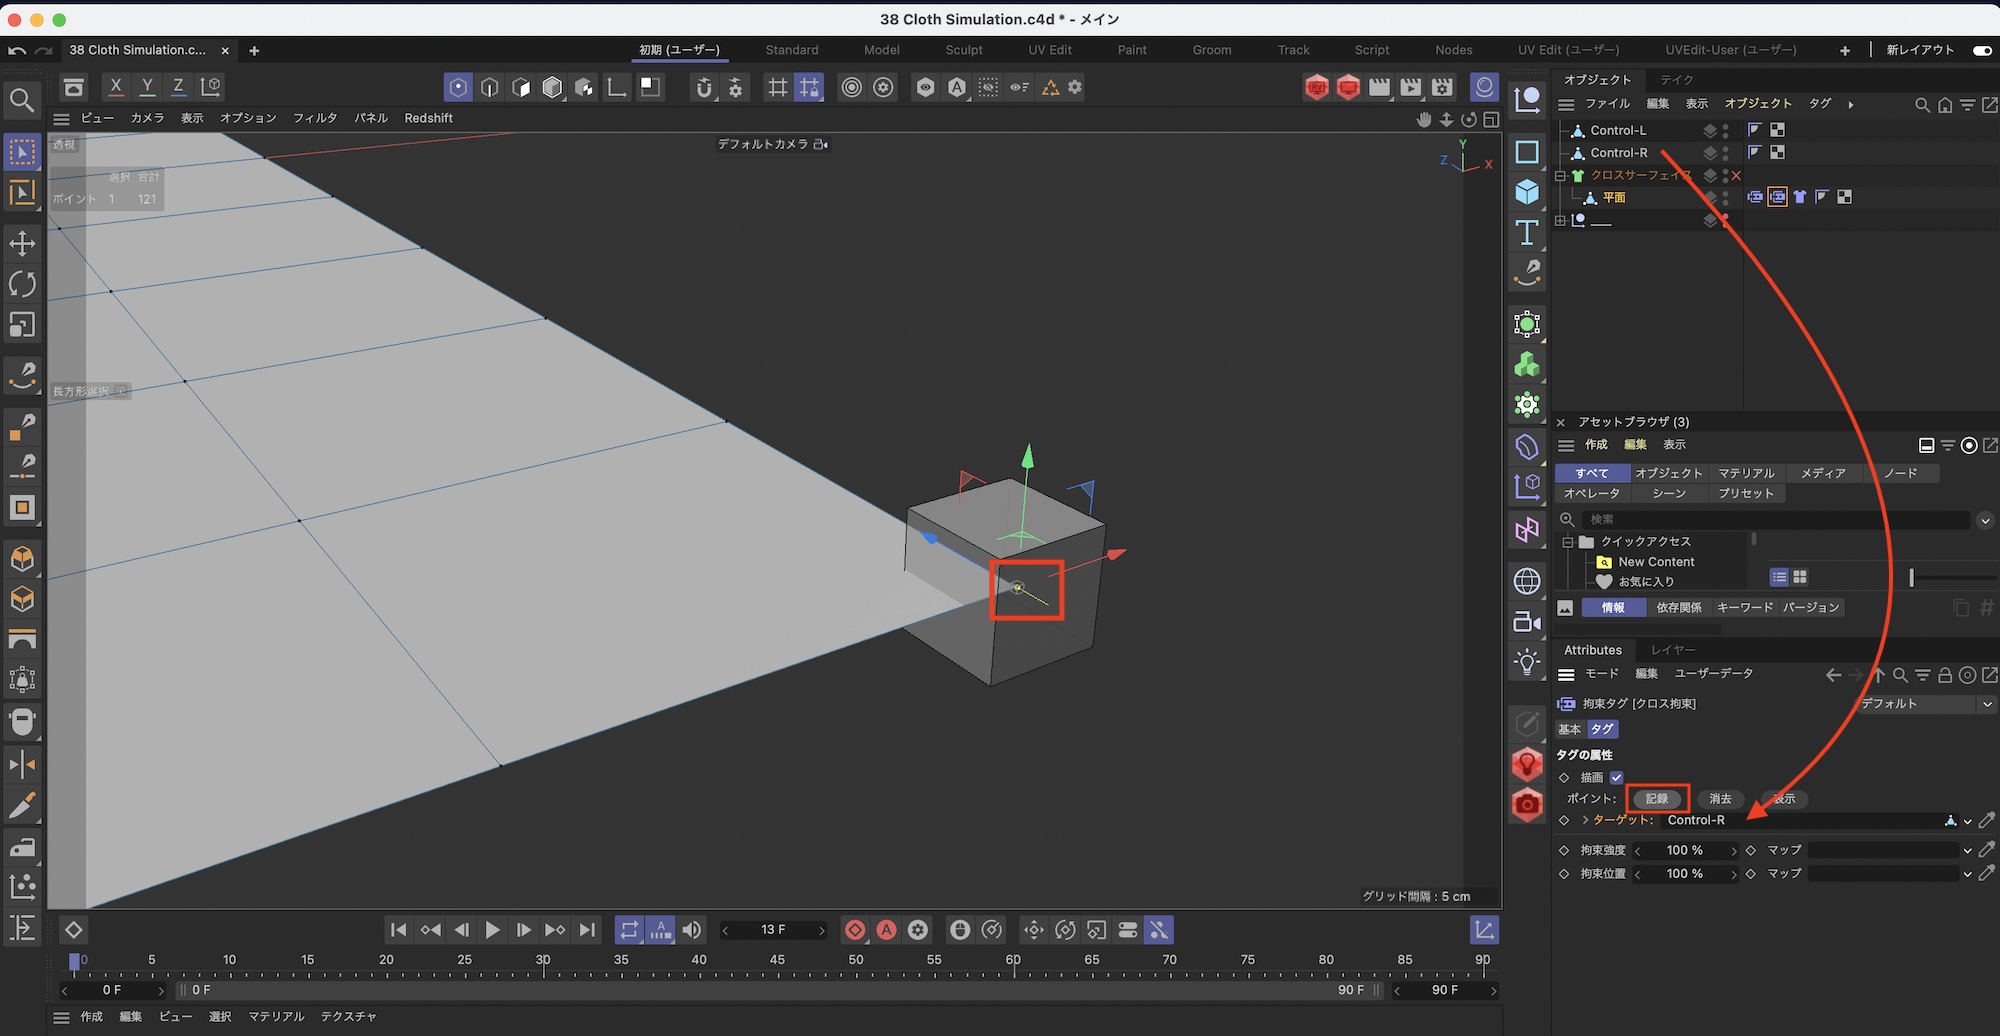Collapse the クイックアクセス folder
Viewport: 2000px width, 1036px height.
pyautogui.click(x=1568, y=542)
